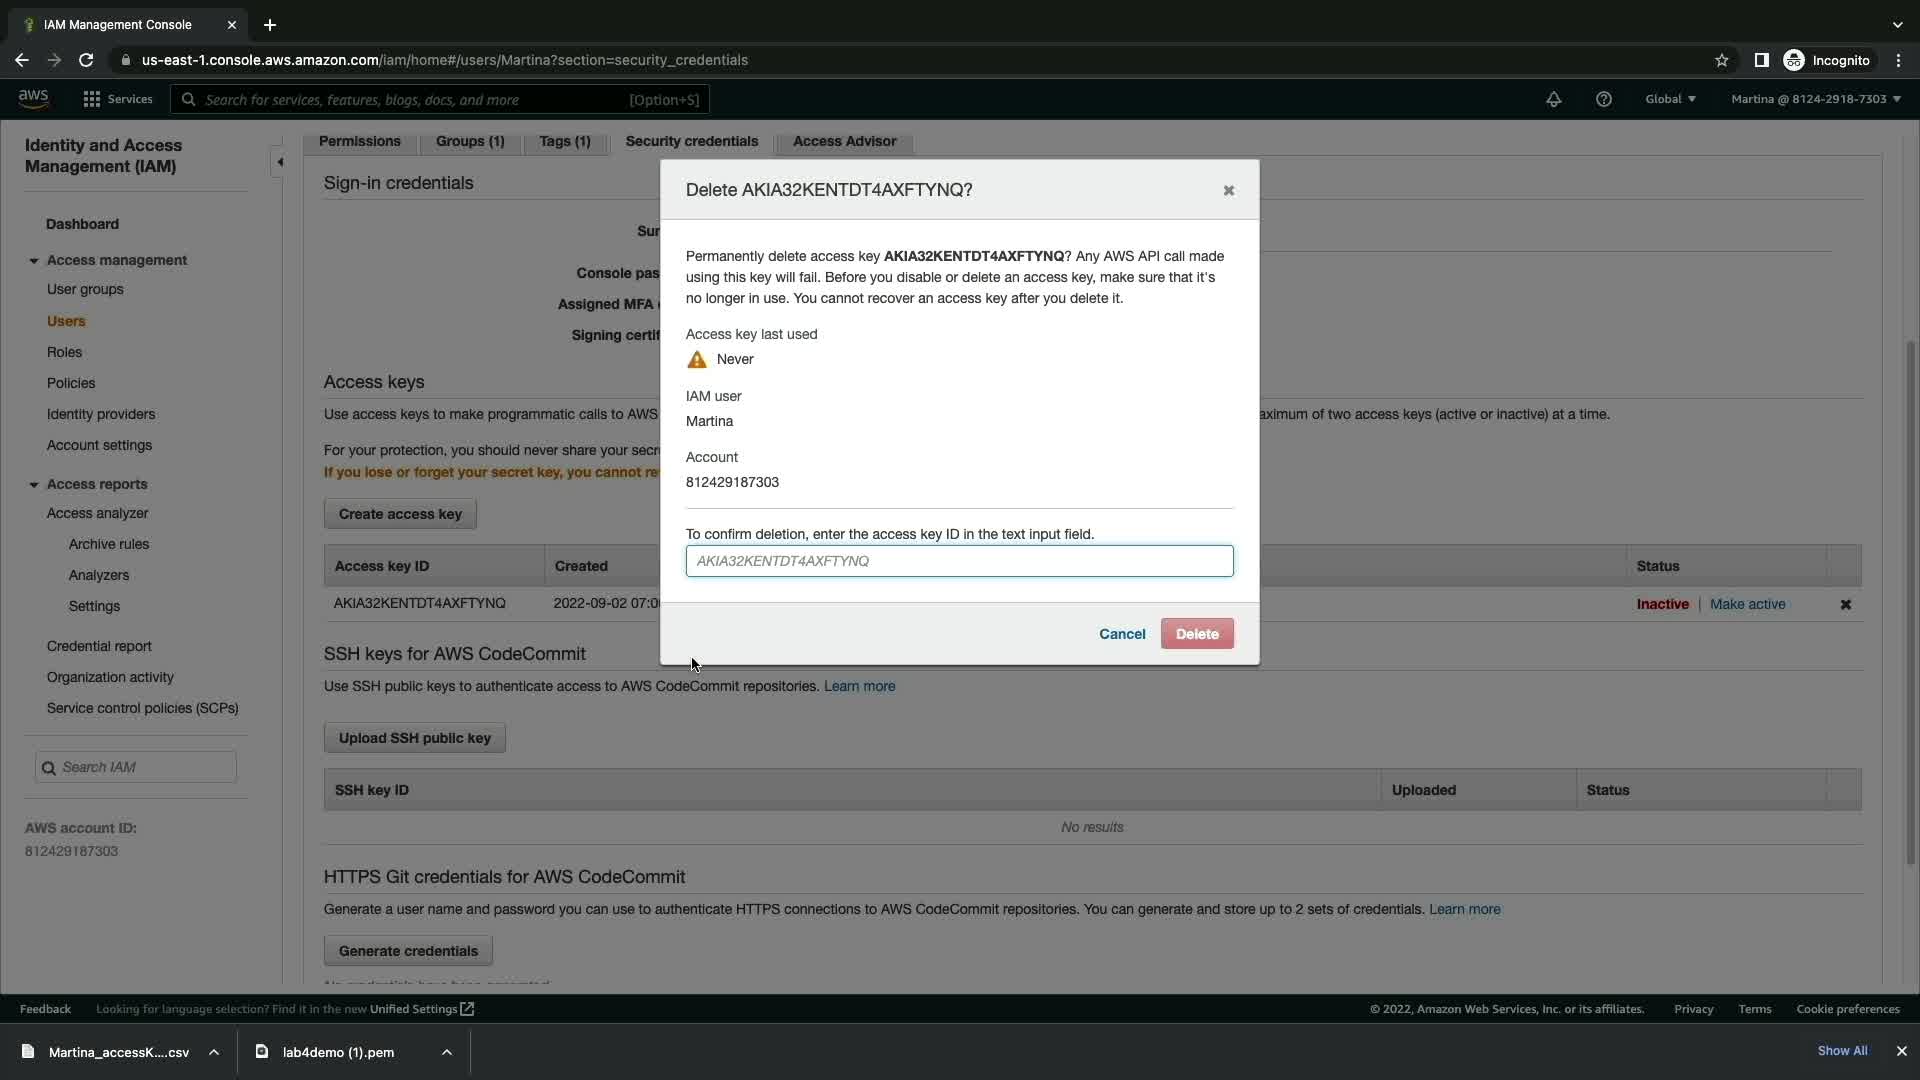Click Cancel in the delete dialog
Viewport: 1920px width, 1080px height.
[x=1121, y=634]
